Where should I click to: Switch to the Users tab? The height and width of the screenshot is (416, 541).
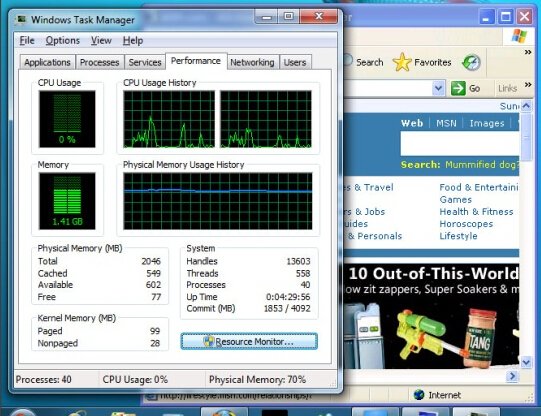click(x=295, y=62)
